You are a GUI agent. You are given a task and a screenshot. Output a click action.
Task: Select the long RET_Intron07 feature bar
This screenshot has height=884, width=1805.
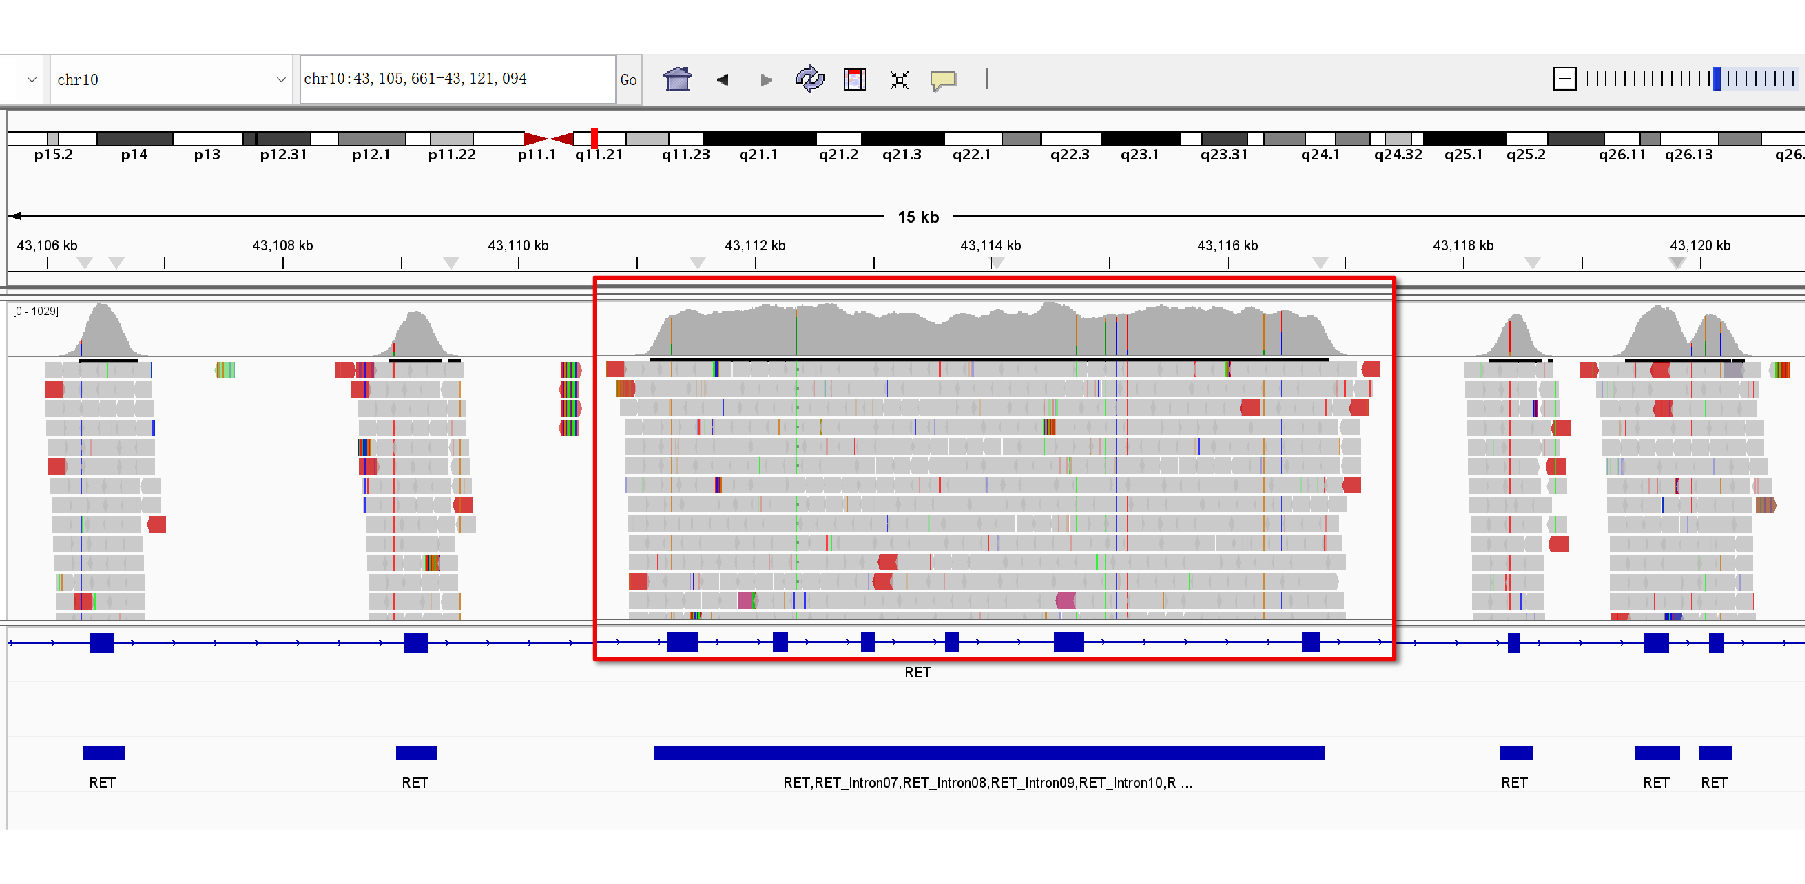click(988, 753)
